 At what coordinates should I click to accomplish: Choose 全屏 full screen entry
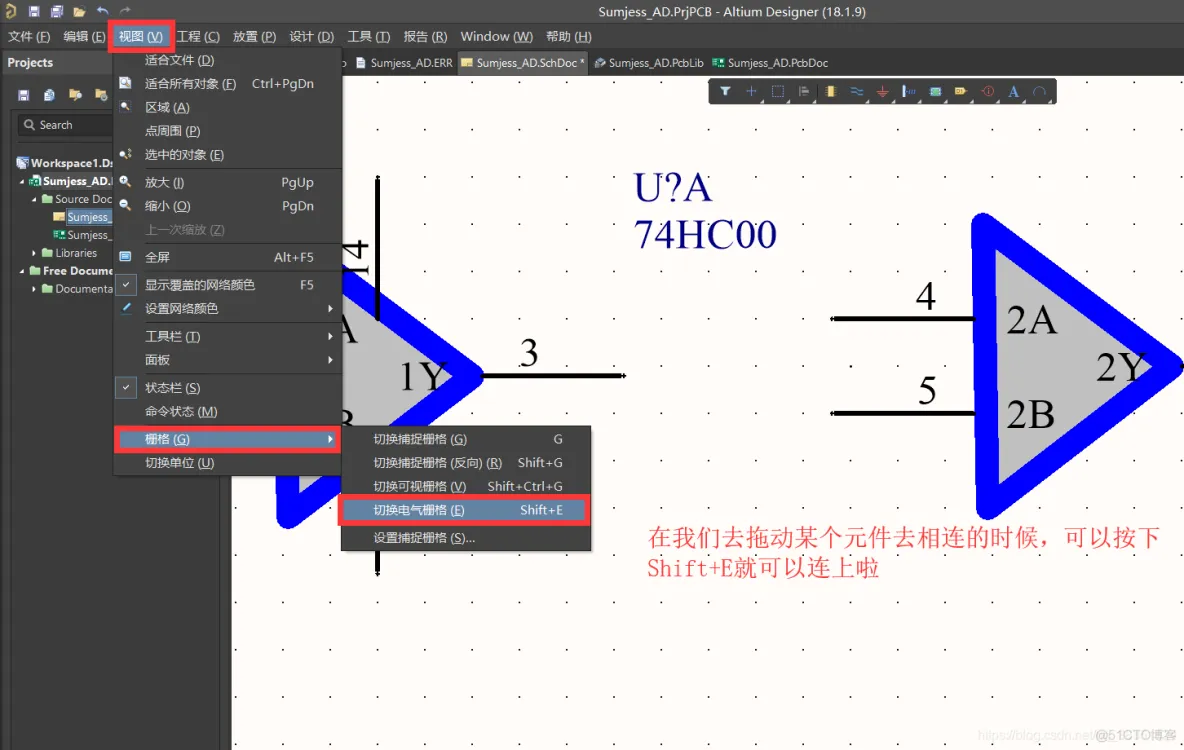[x=227, y=257]
